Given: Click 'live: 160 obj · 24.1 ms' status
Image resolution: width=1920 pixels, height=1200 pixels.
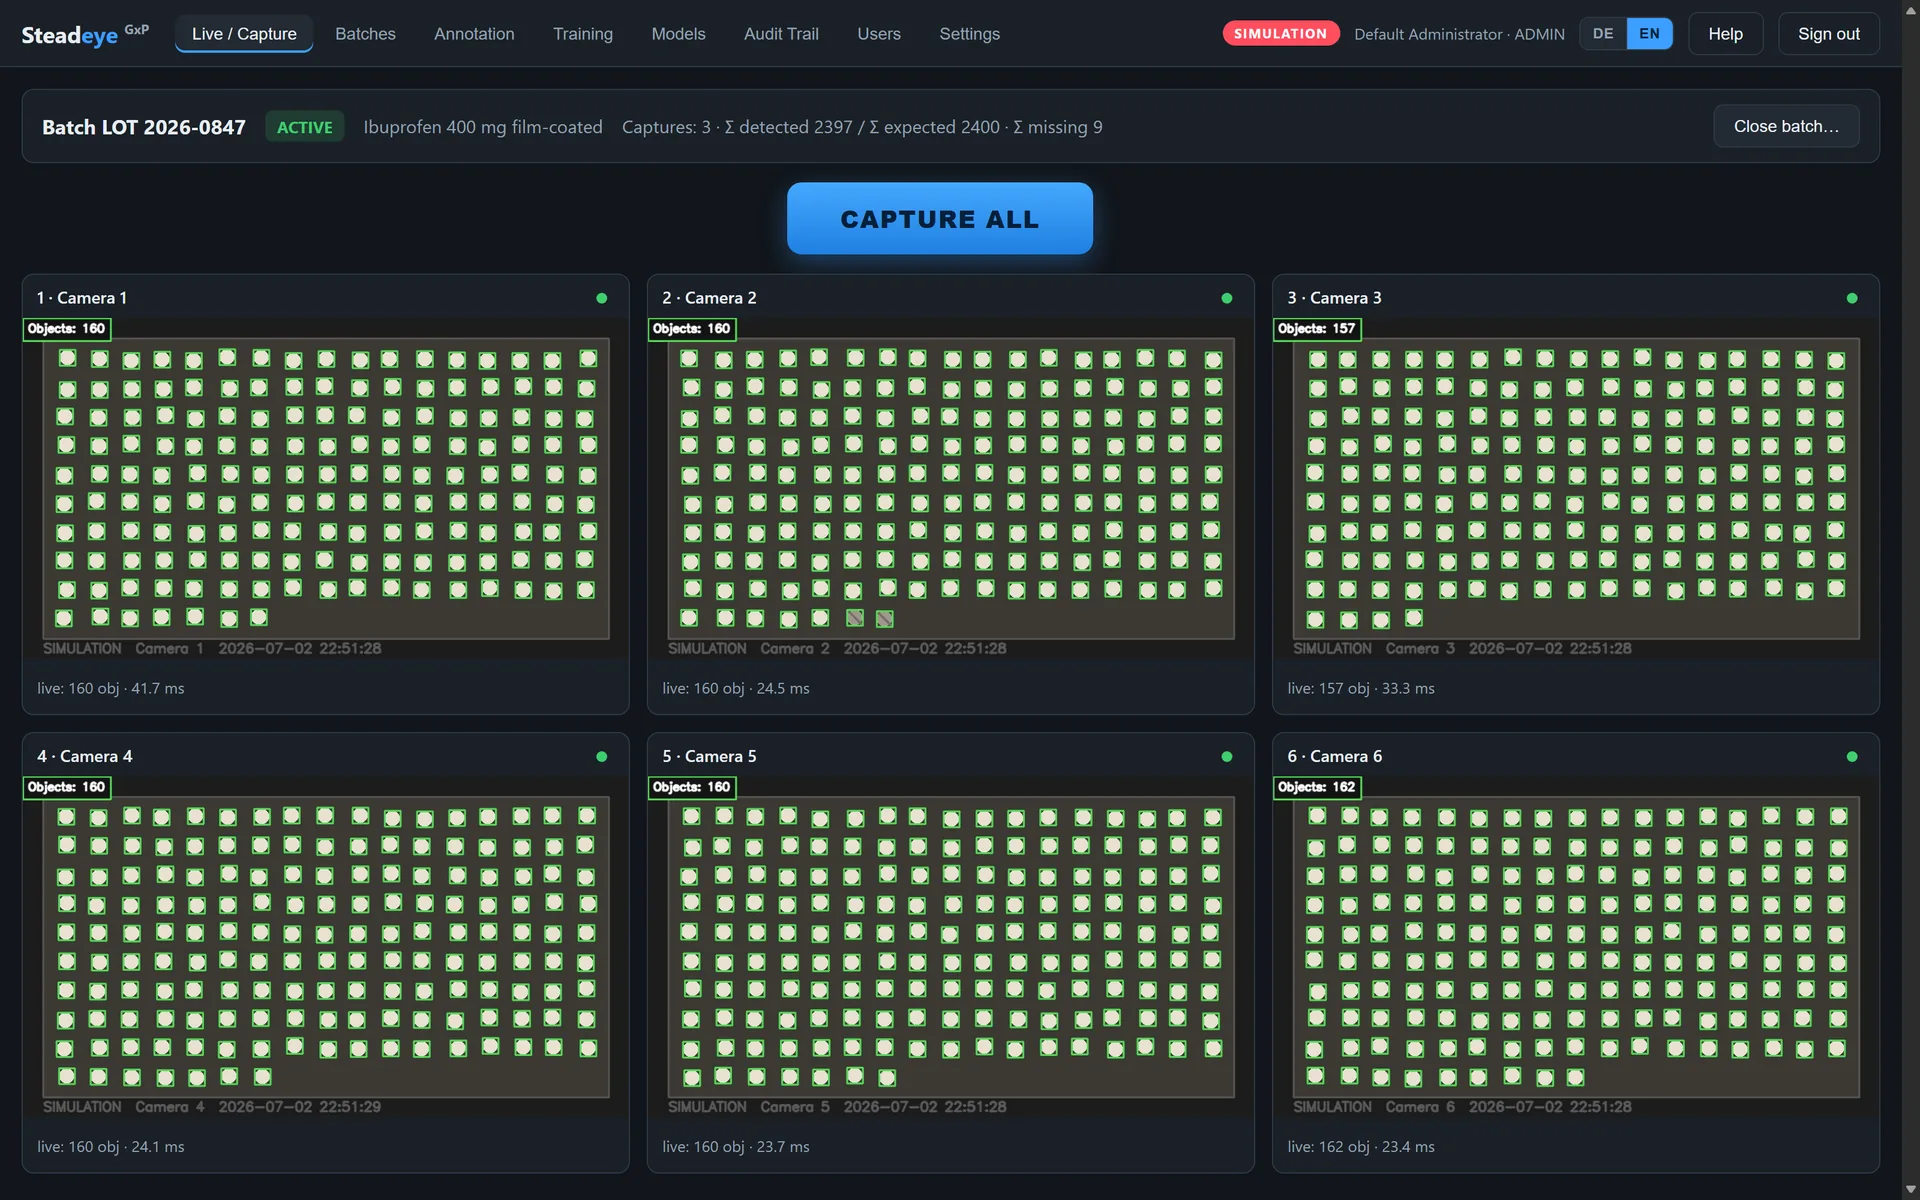Looking at the screenshot, I should (x=111, y=1147).
